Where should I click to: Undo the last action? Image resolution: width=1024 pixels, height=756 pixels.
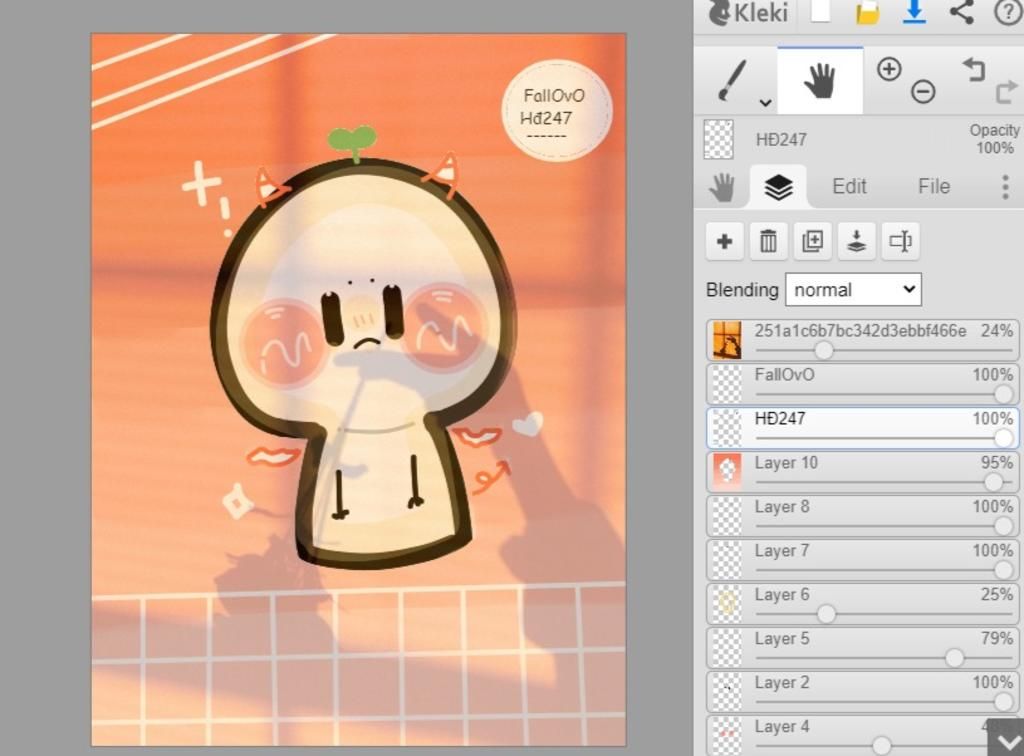[x=974, y=69]
